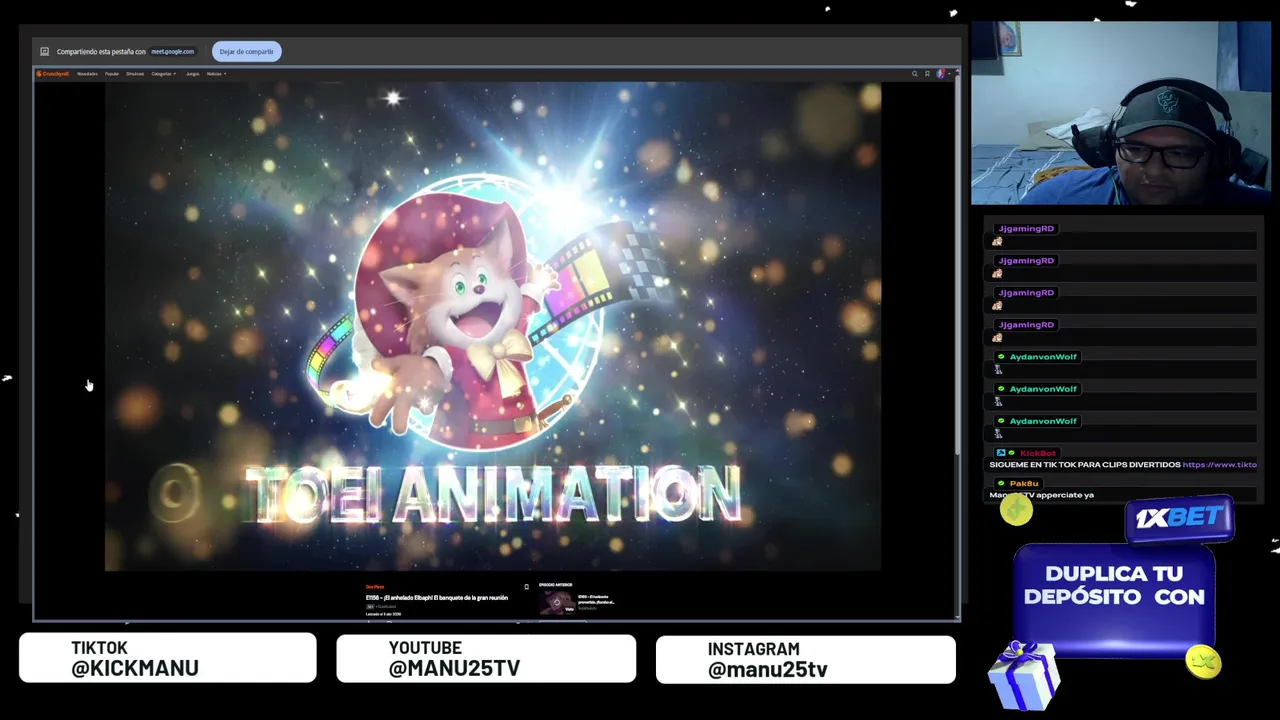1280x720 pixels.
Task: Open the Simulcast menu item
Action: 135,74
